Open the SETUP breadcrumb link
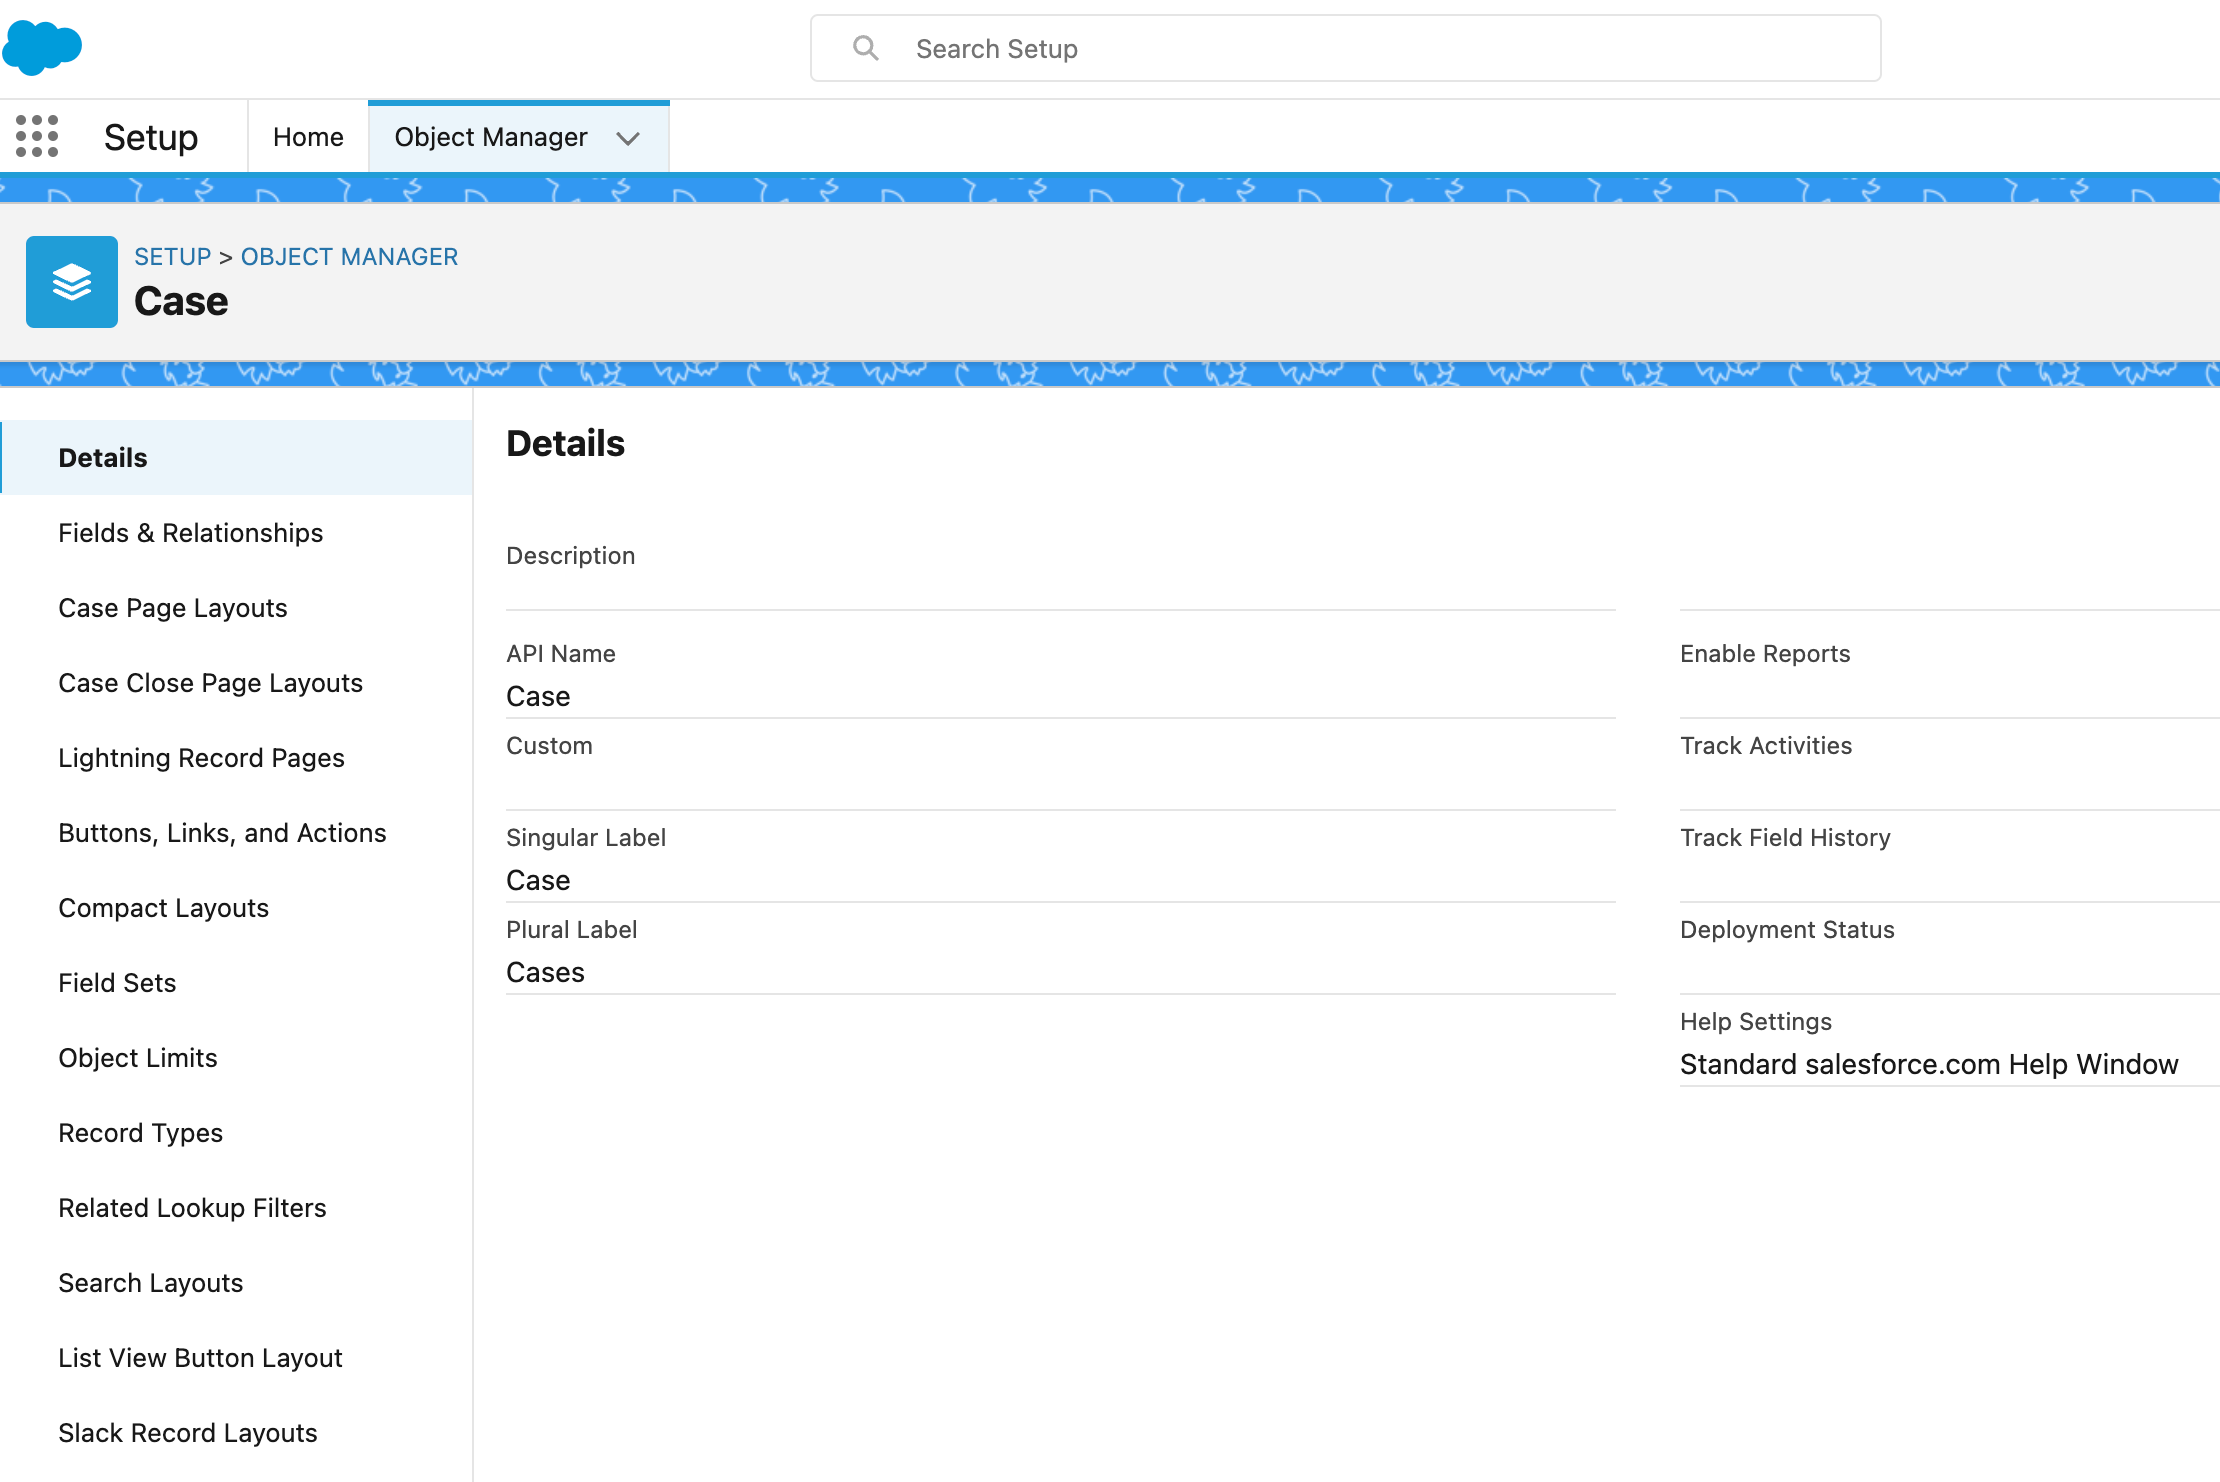 pos(172,256)
